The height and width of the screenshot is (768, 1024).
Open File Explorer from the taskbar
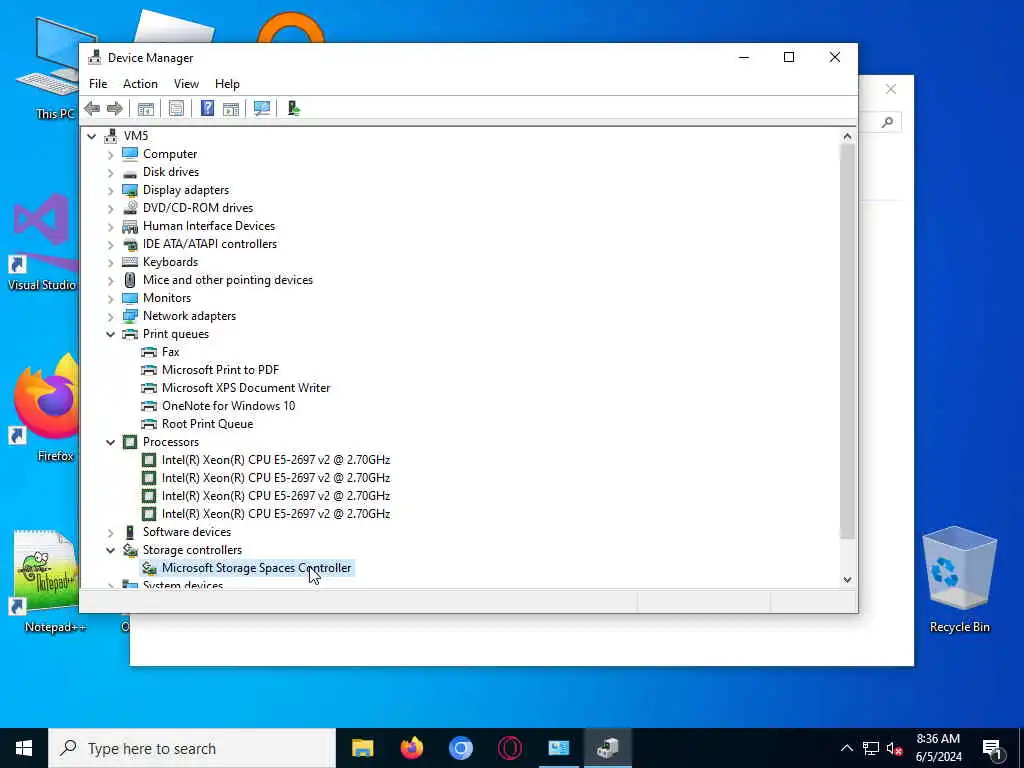pyautogui.click(x=362, y=748)
